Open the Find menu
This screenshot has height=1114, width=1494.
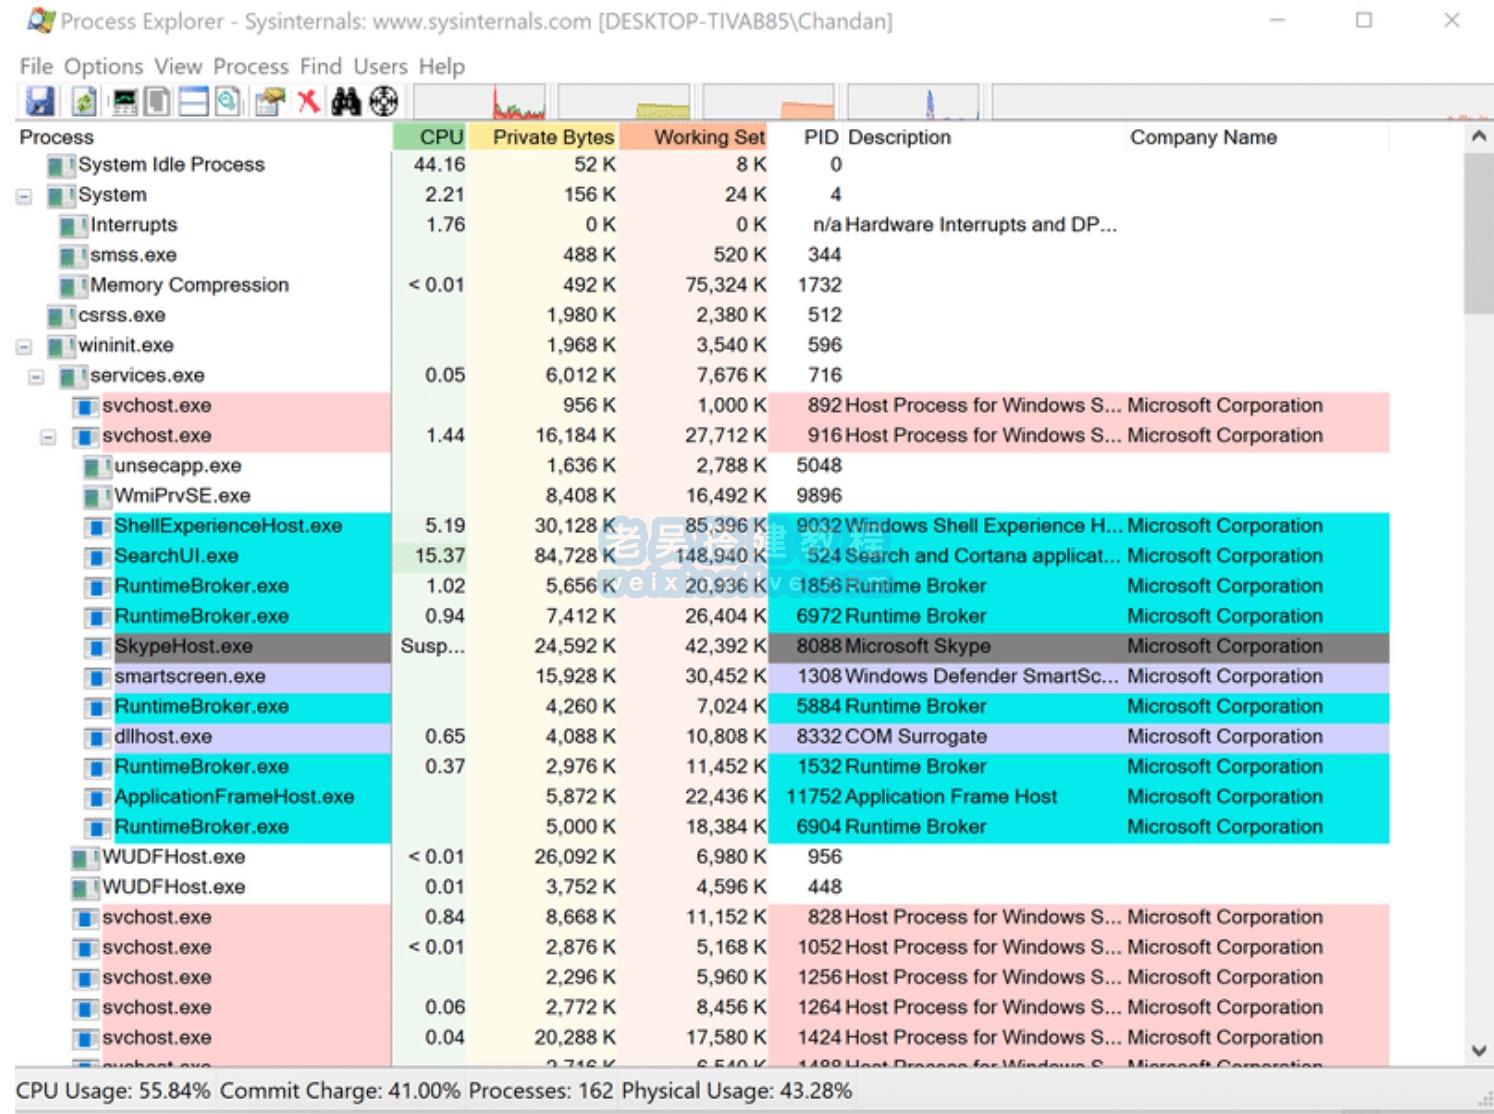coord(321,66)
